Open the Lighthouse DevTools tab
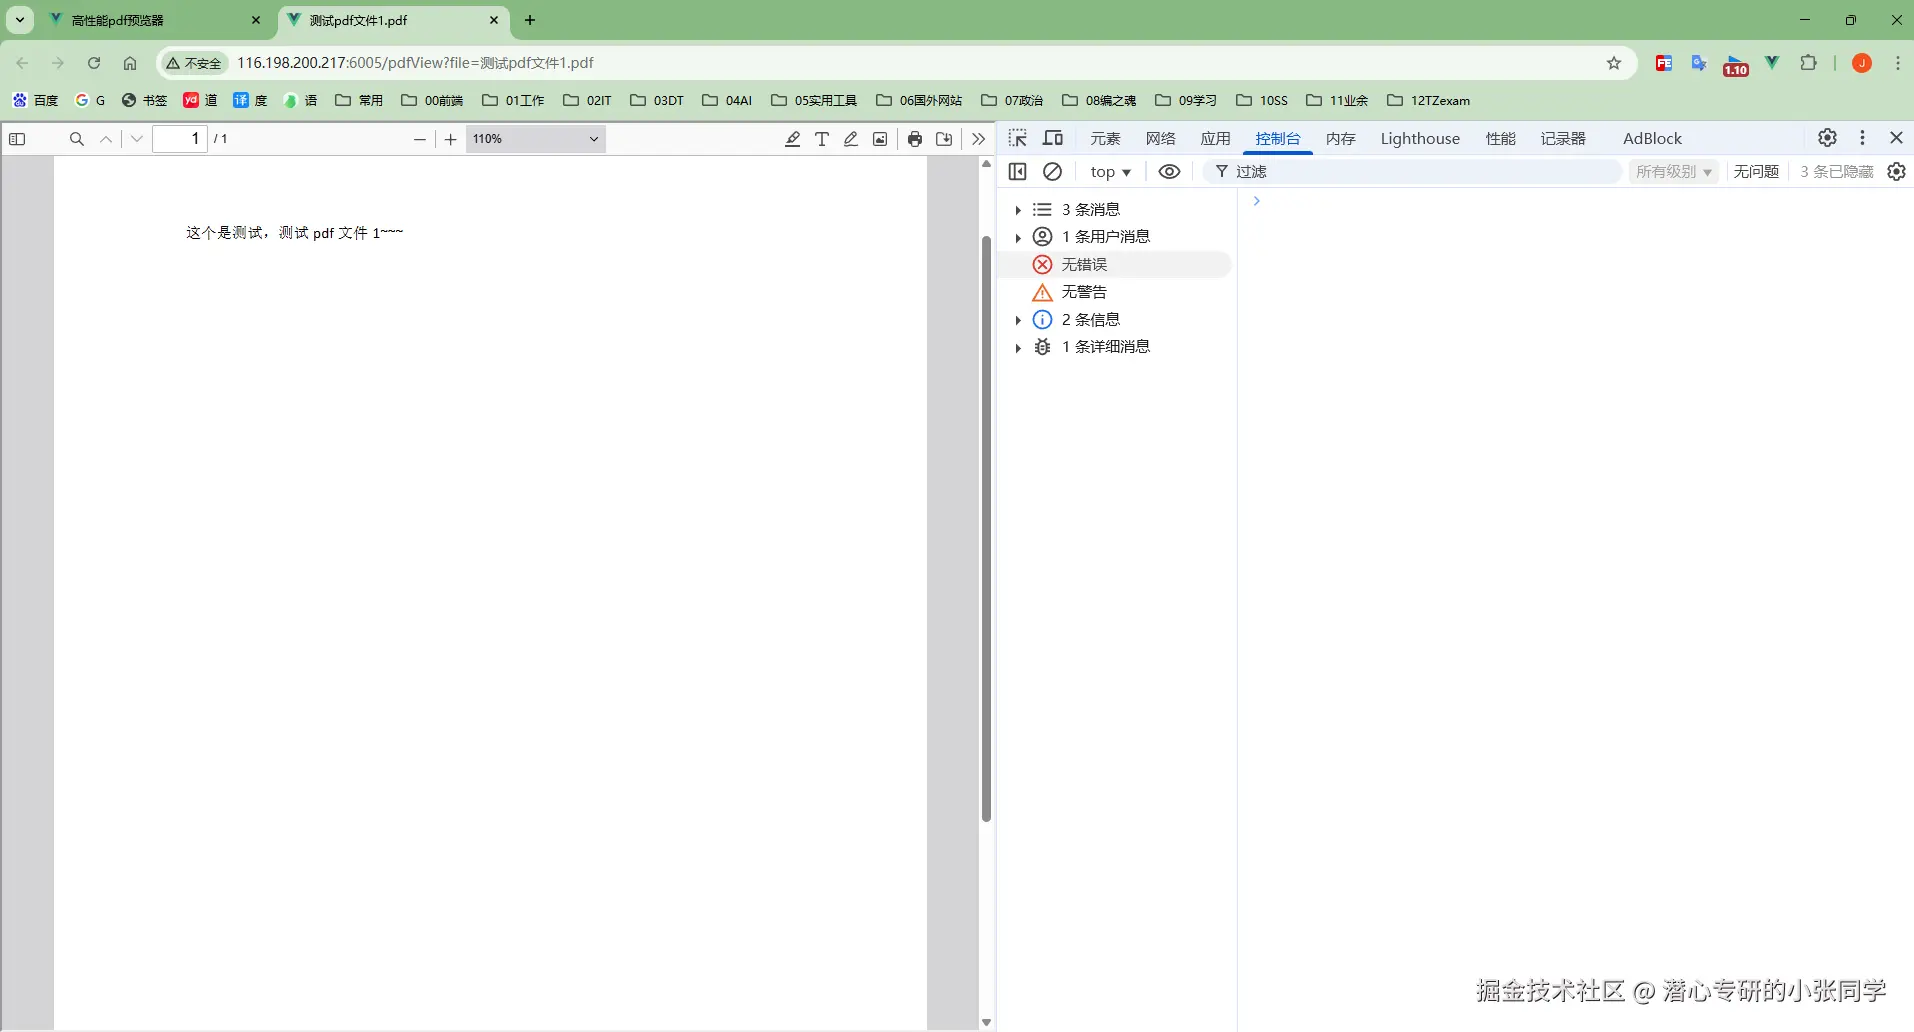This screenshot has width=1914, height=1032. (1420, 139)
